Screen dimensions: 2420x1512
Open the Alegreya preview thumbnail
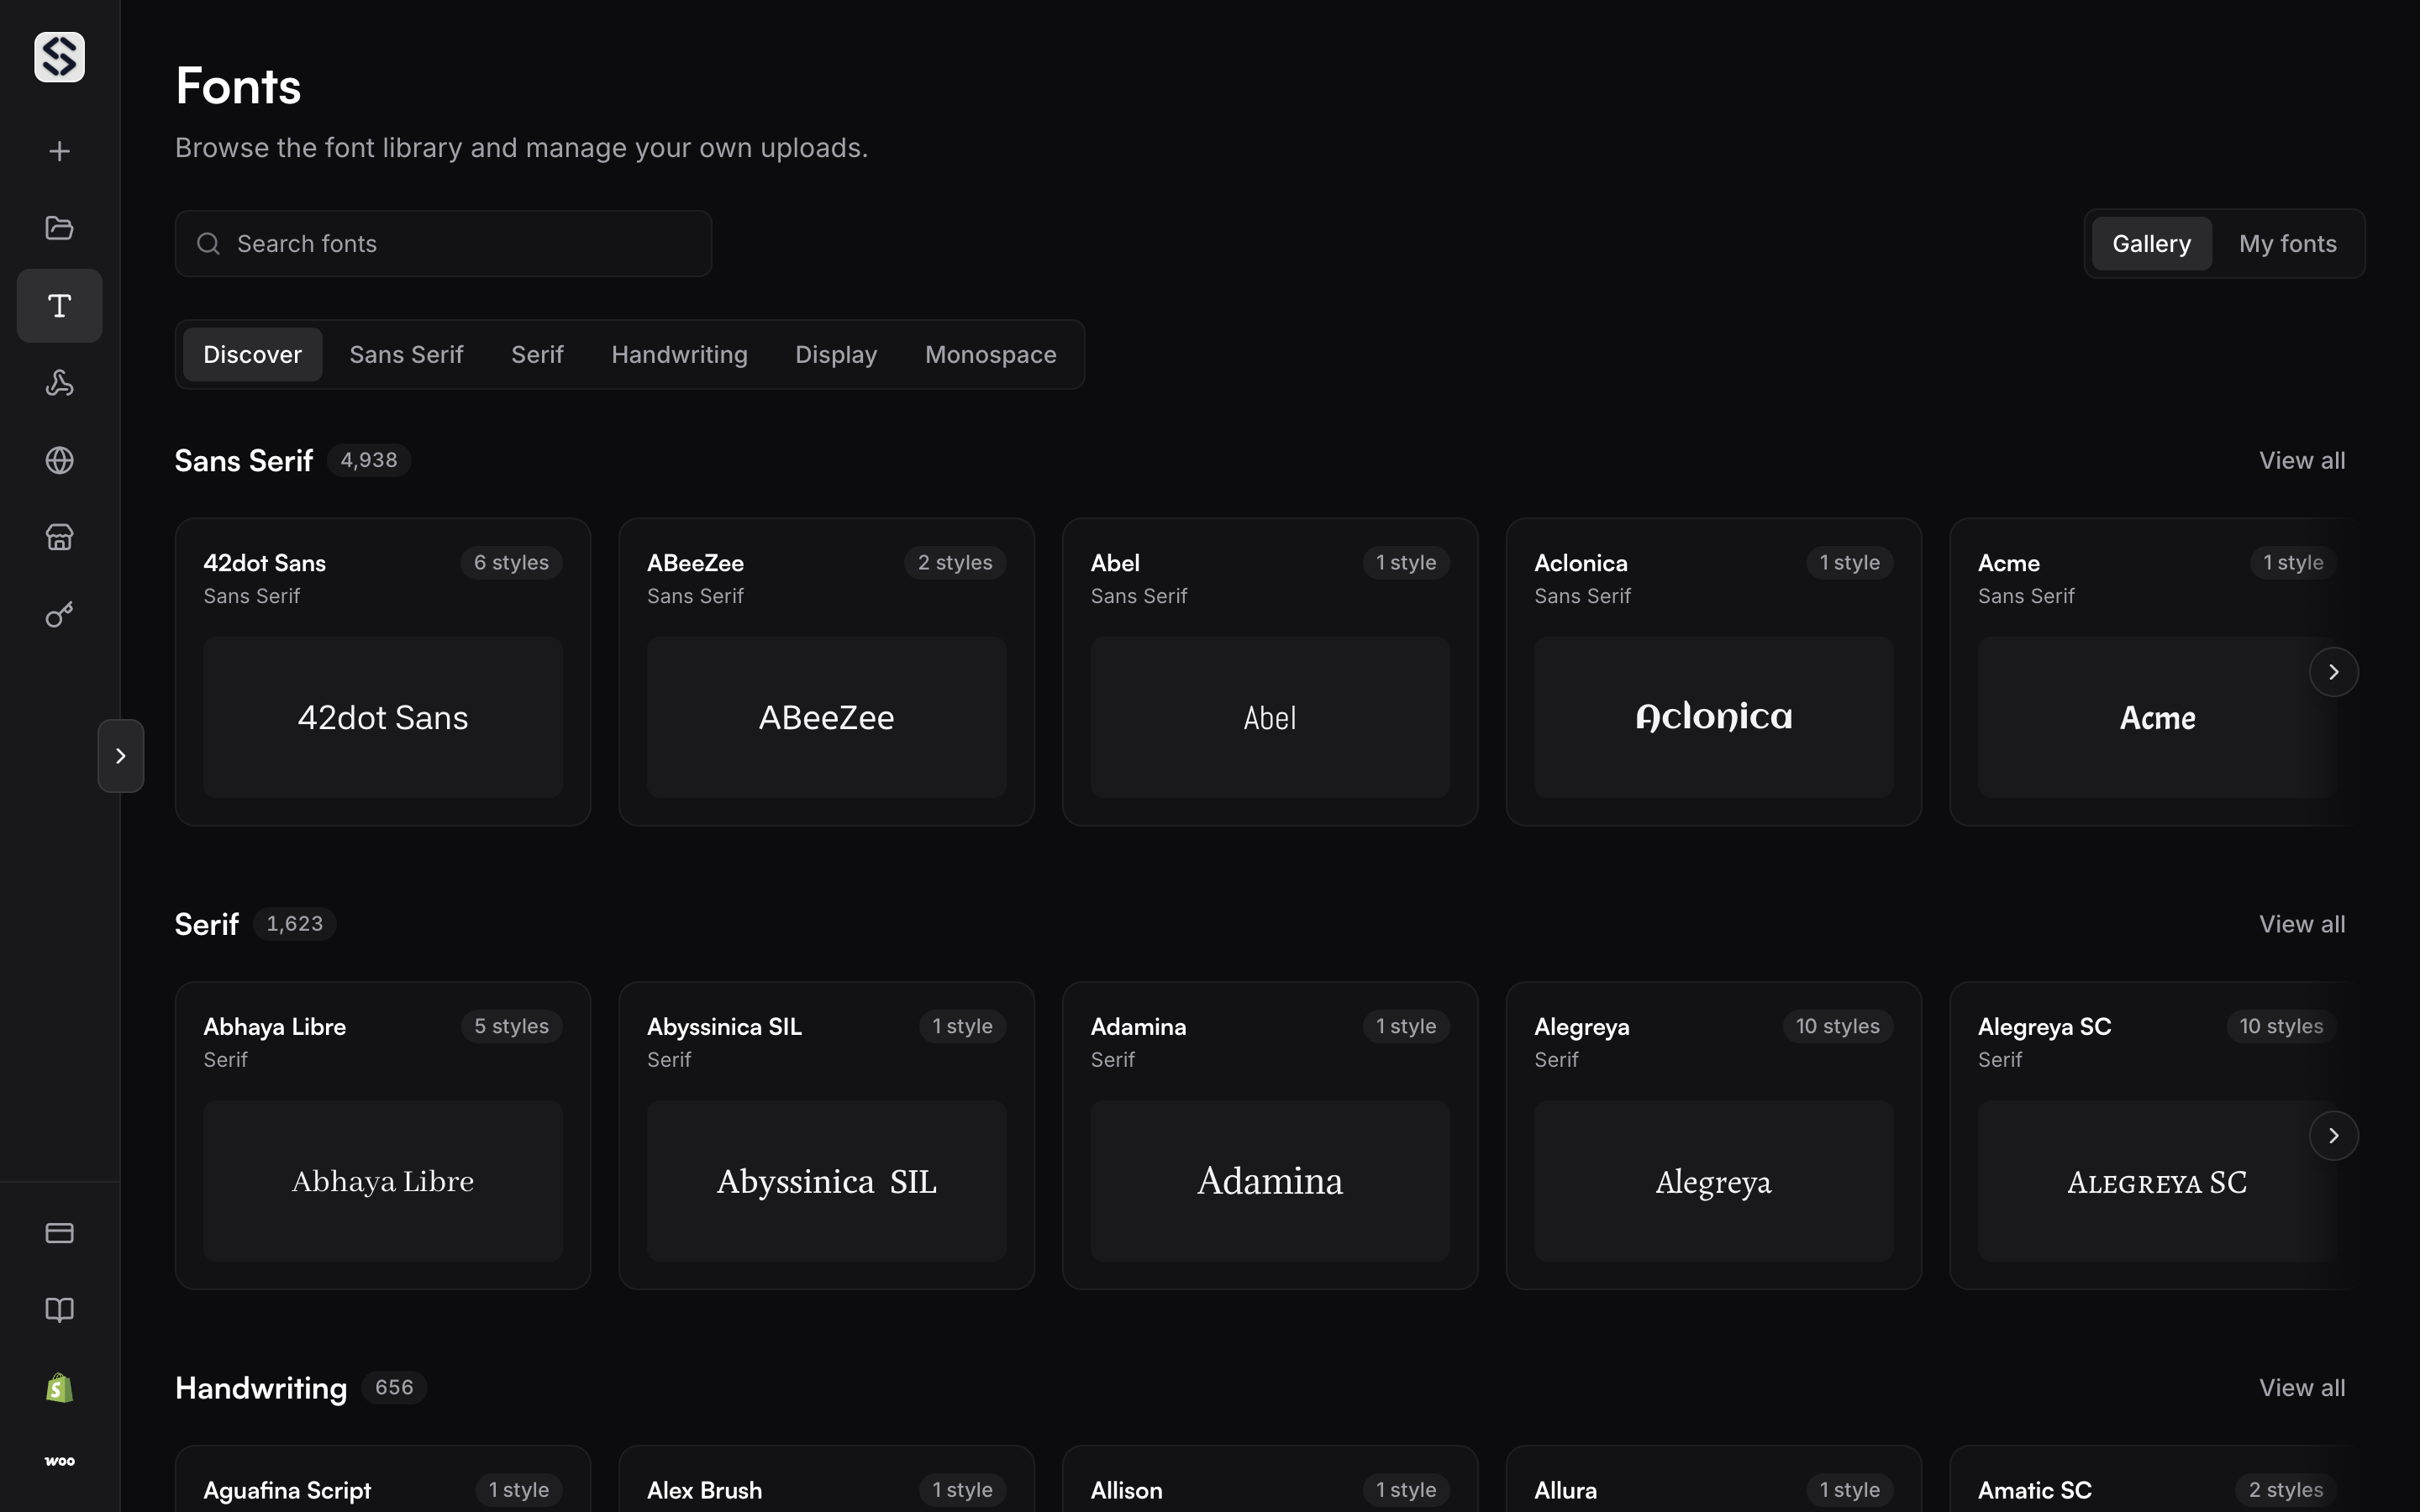[x=1713, y=1181]
